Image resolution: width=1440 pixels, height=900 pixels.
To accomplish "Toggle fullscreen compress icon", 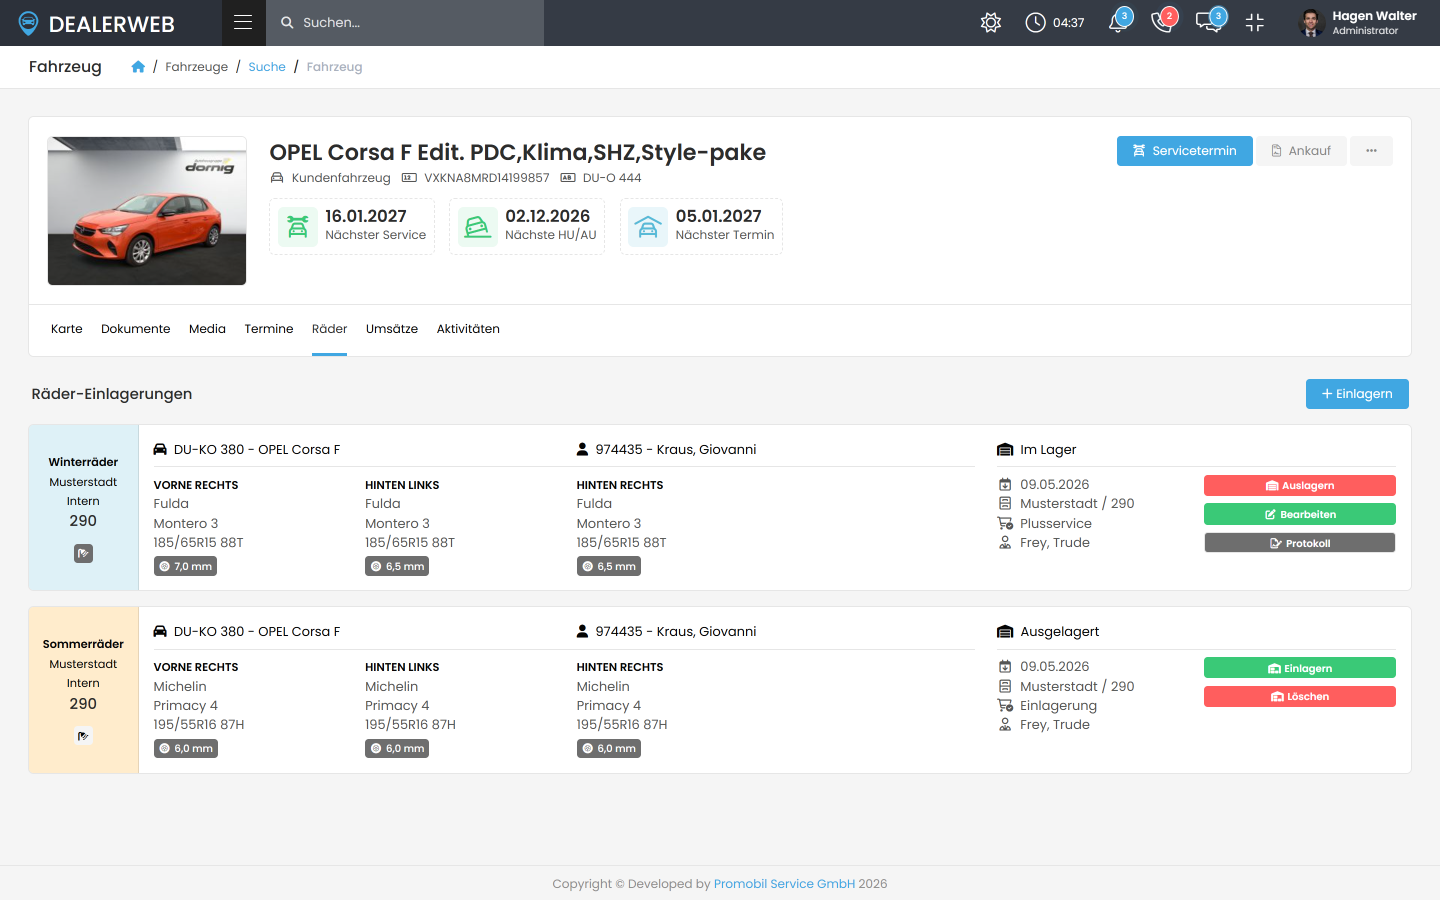I will click(1255, 23).
